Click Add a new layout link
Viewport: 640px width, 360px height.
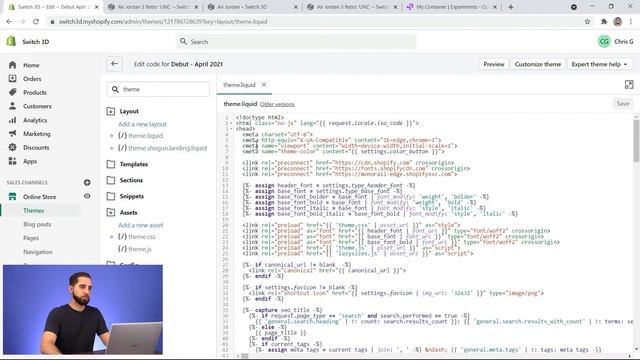tap(142, 124)
